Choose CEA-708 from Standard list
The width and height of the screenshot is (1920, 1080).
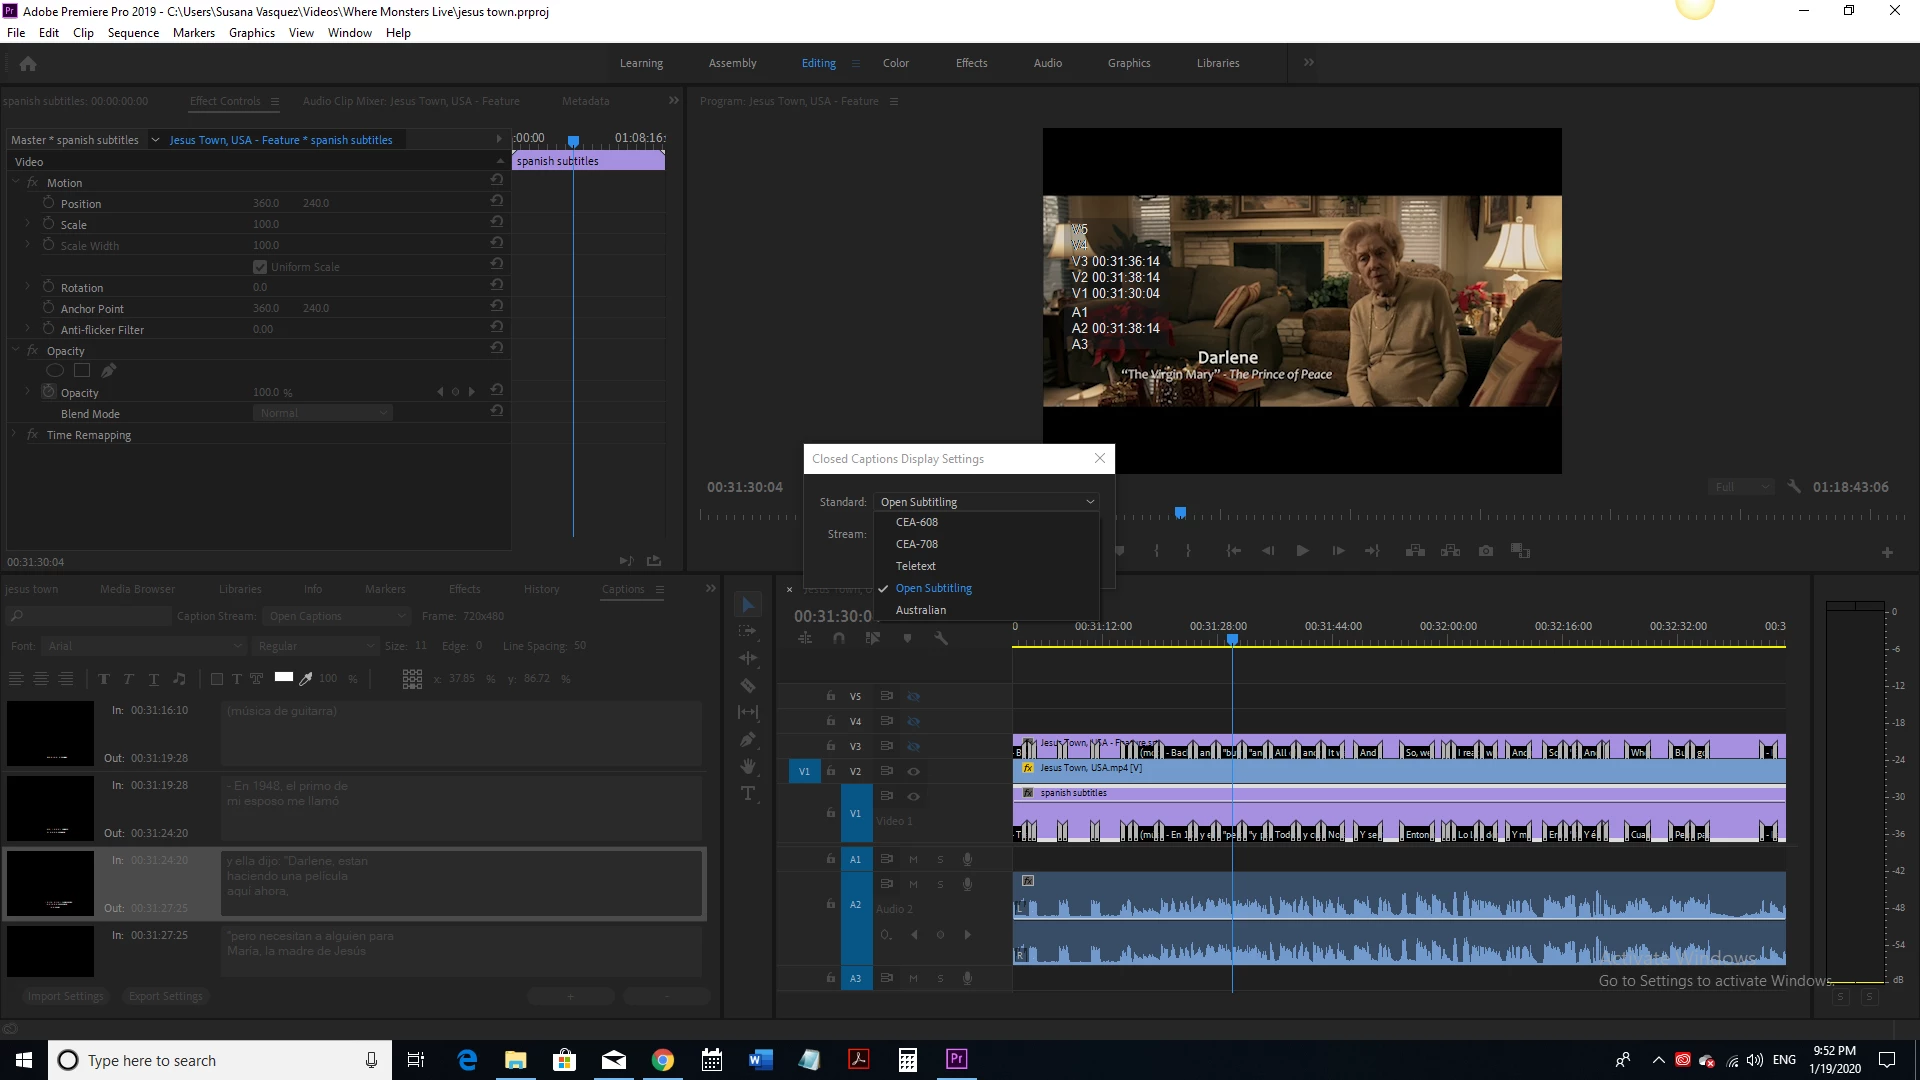tap(916, 544)
